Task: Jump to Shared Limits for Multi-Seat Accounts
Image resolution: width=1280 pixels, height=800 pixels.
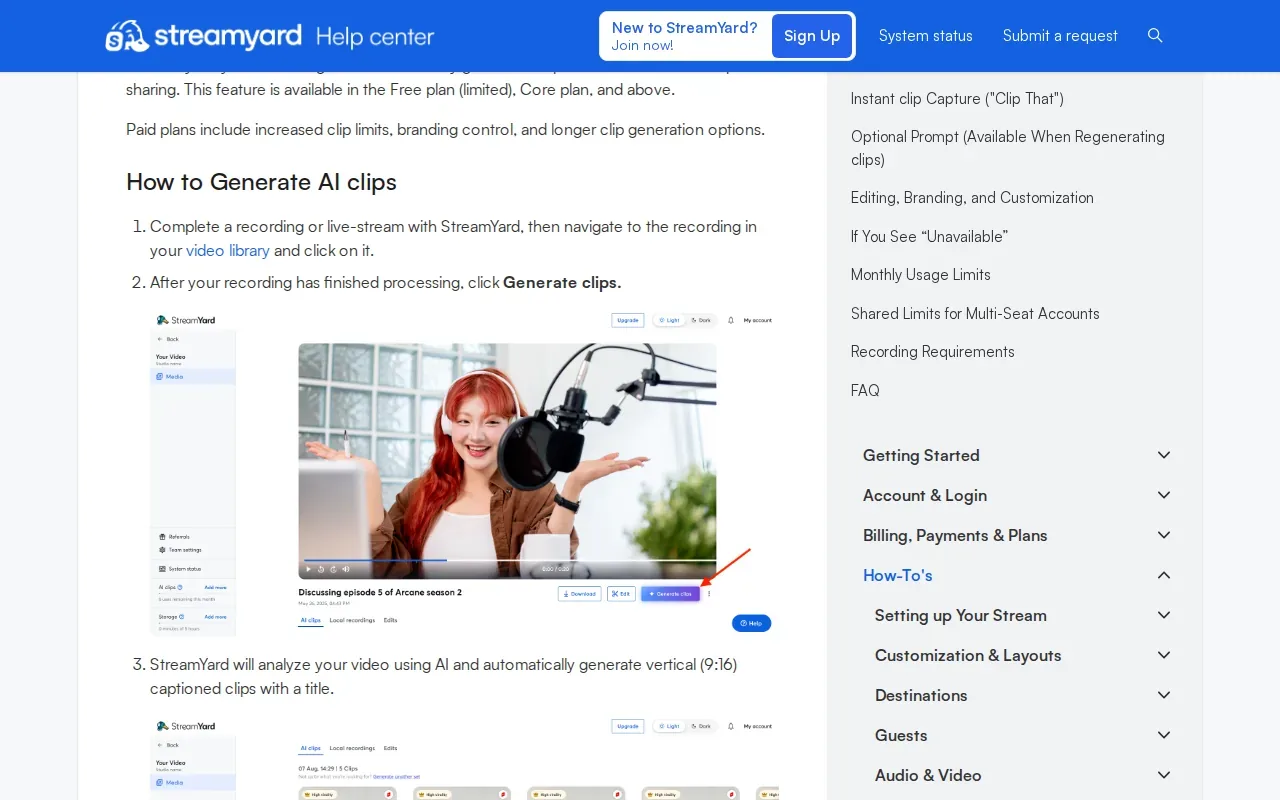Action: point(975,313)
